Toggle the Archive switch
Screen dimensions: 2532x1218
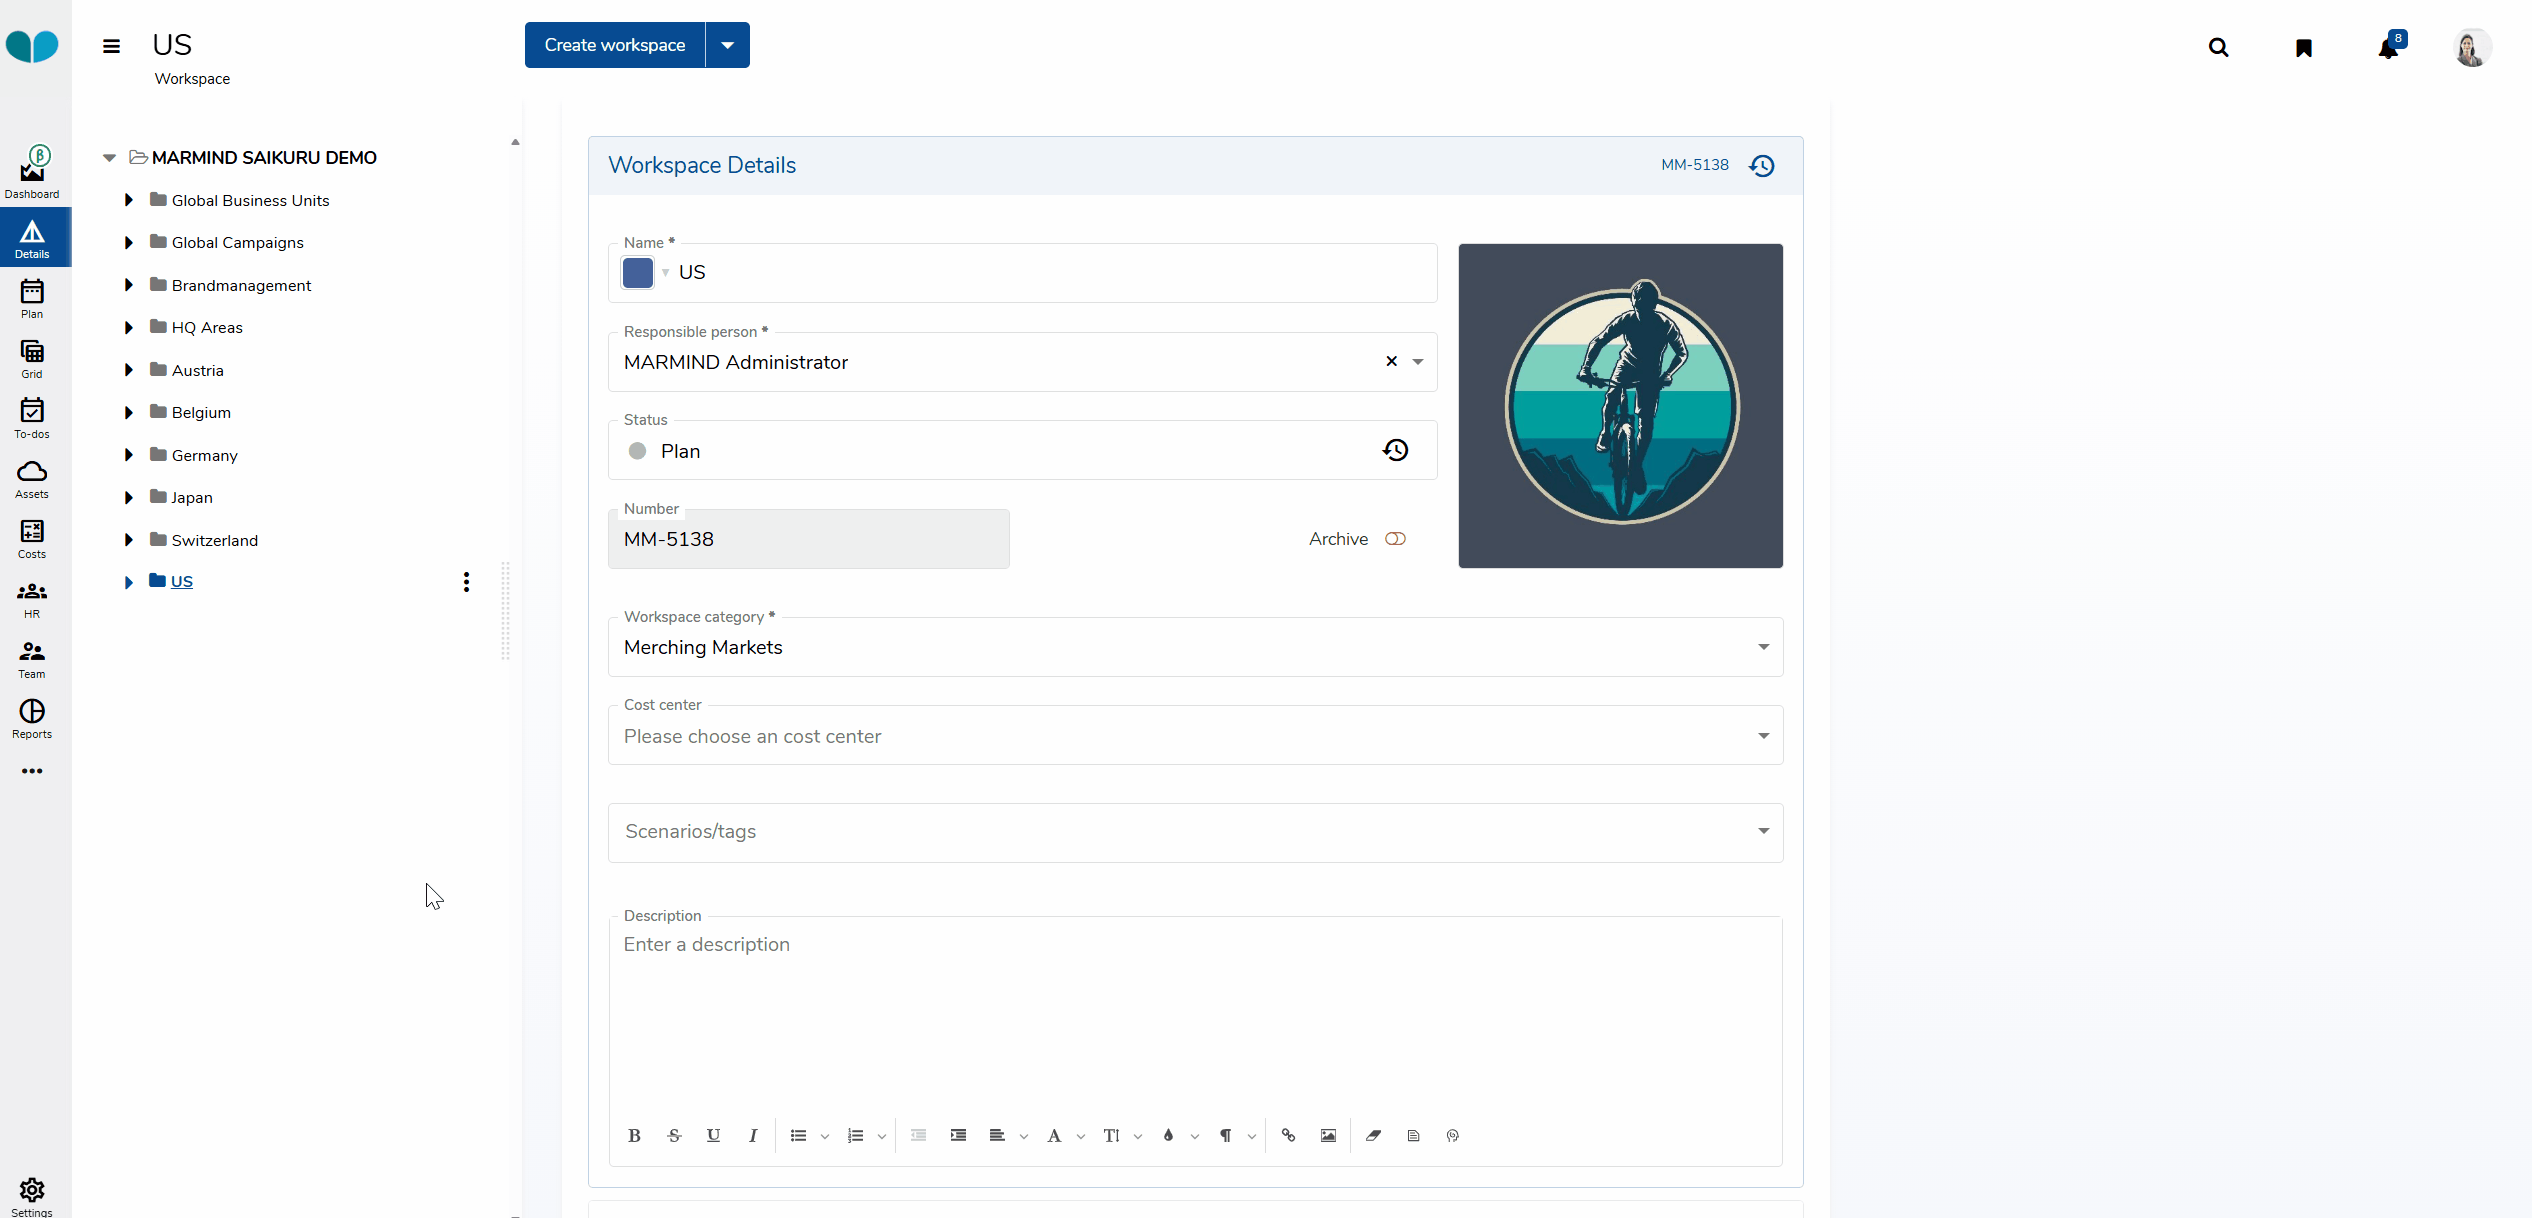1395,538
